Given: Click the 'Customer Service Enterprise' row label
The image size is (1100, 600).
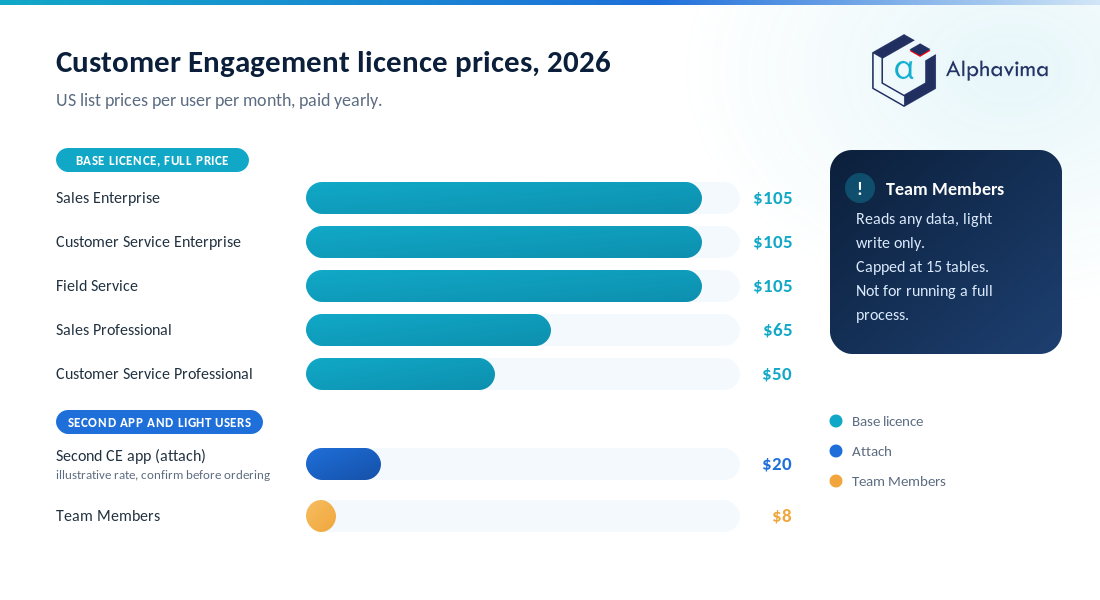Looking at the screenshot, I should pyautogui.click(x=148, y=242).
